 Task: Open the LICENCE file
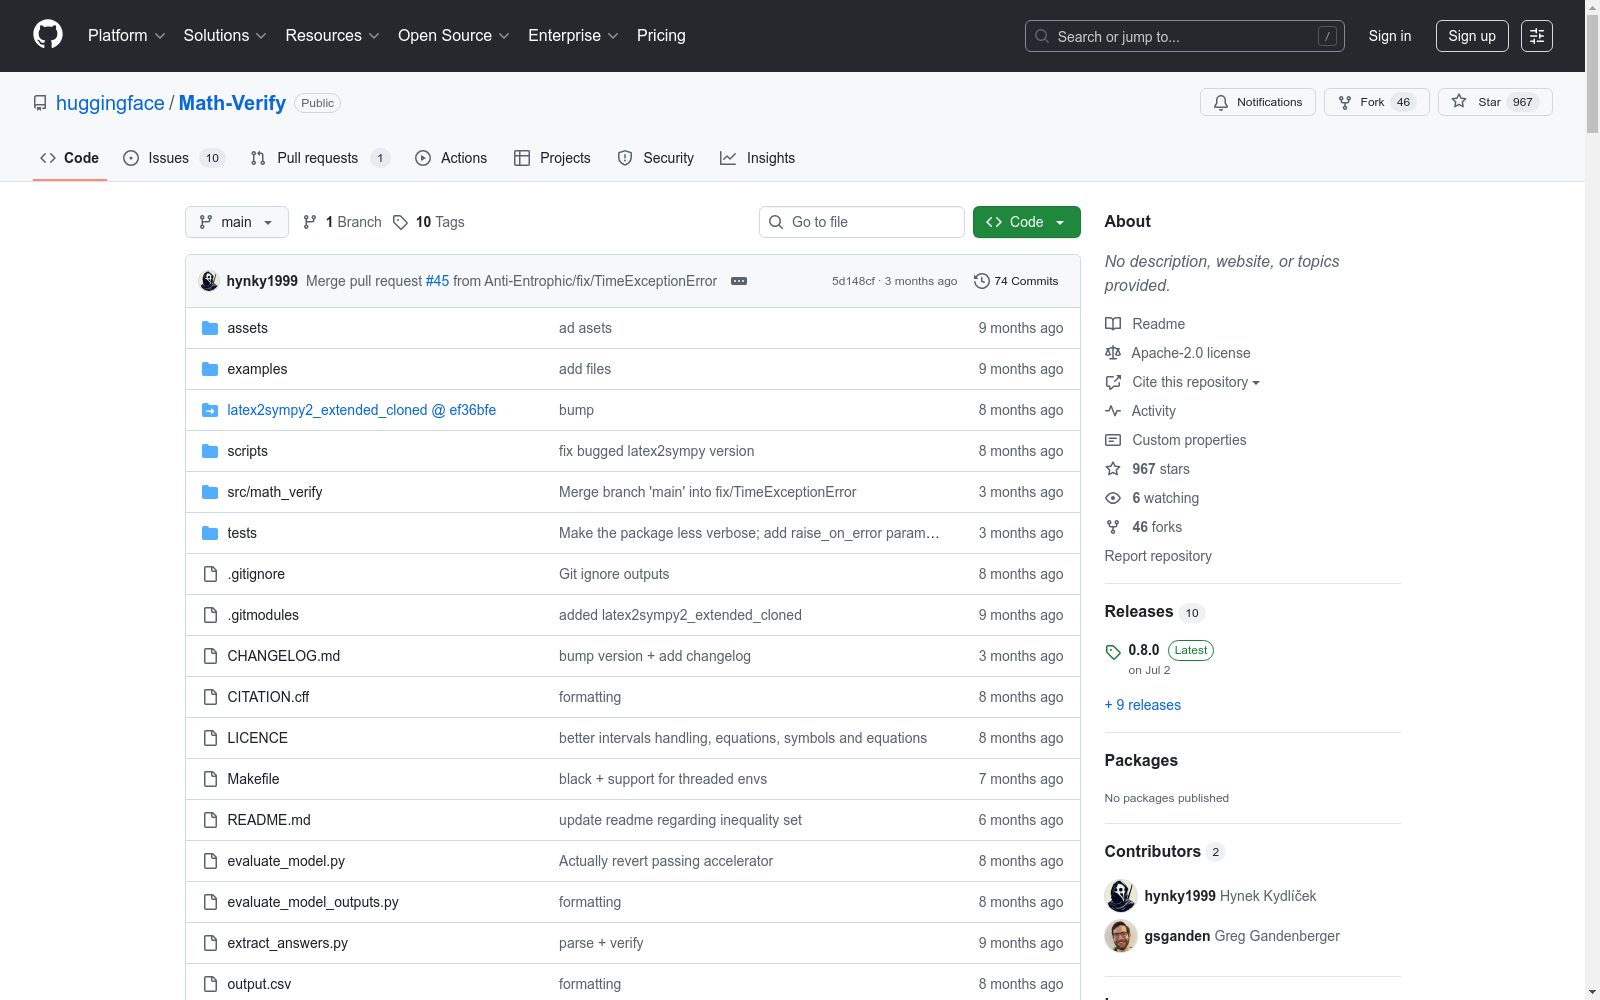tap(257, 738)
